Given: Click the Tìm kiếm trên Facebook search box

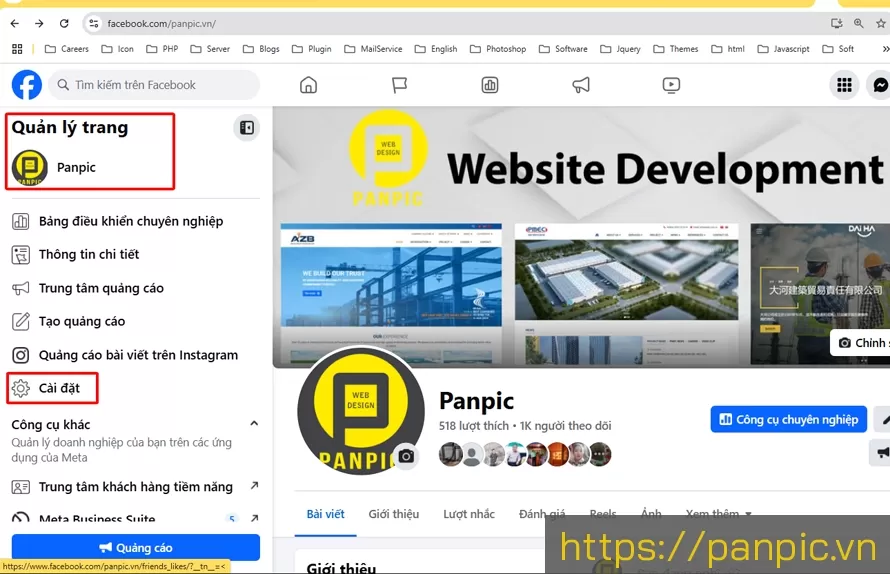Looking at the screenshot, I should coord(154,85).
